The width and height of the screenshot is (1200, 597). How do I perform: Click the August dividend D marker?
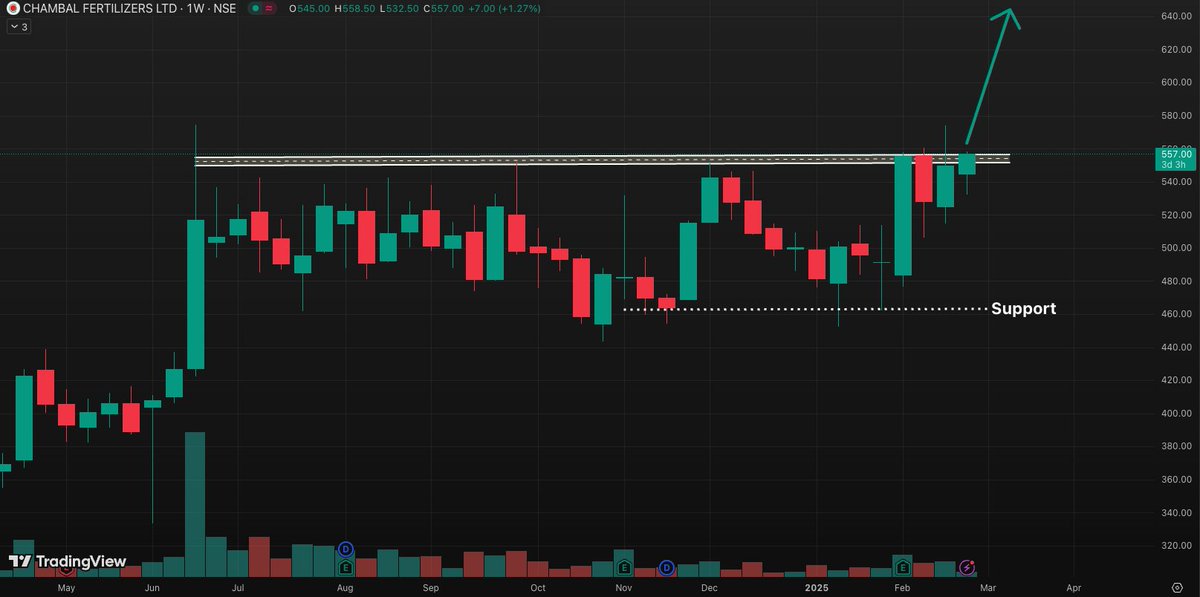(346, 549)
